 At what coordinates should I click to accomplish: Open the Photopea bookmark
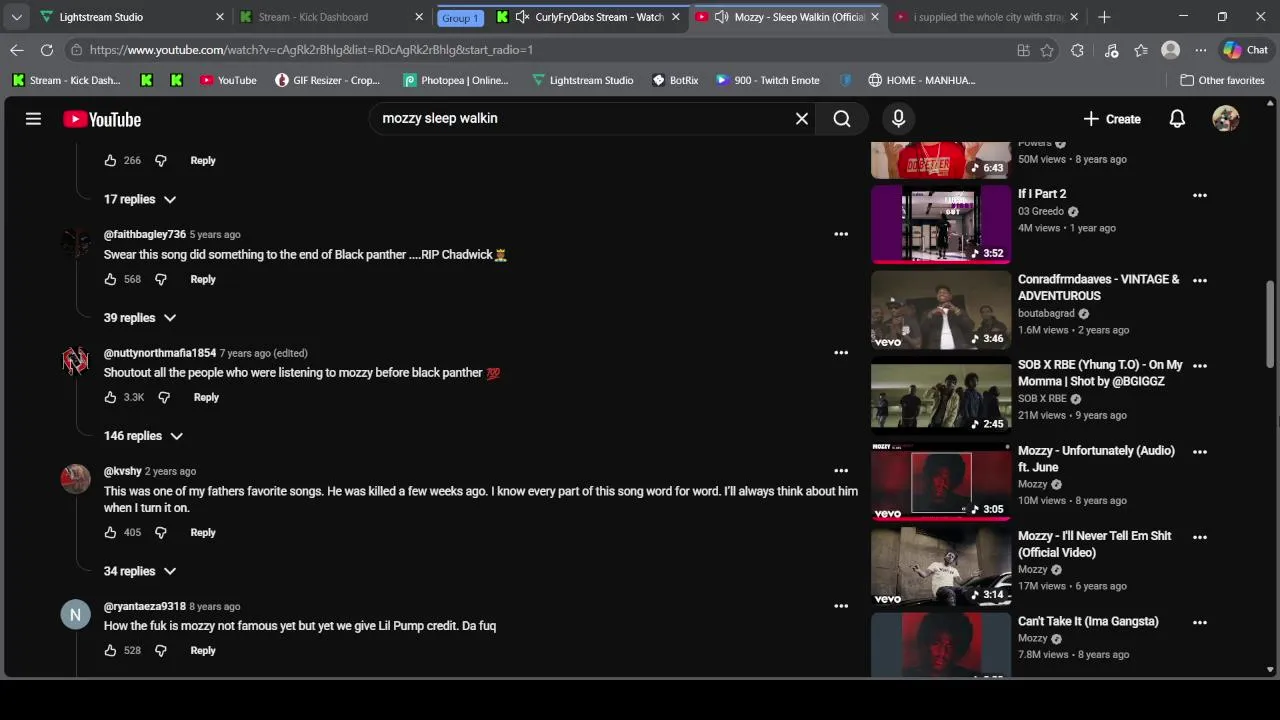[456, 80]
